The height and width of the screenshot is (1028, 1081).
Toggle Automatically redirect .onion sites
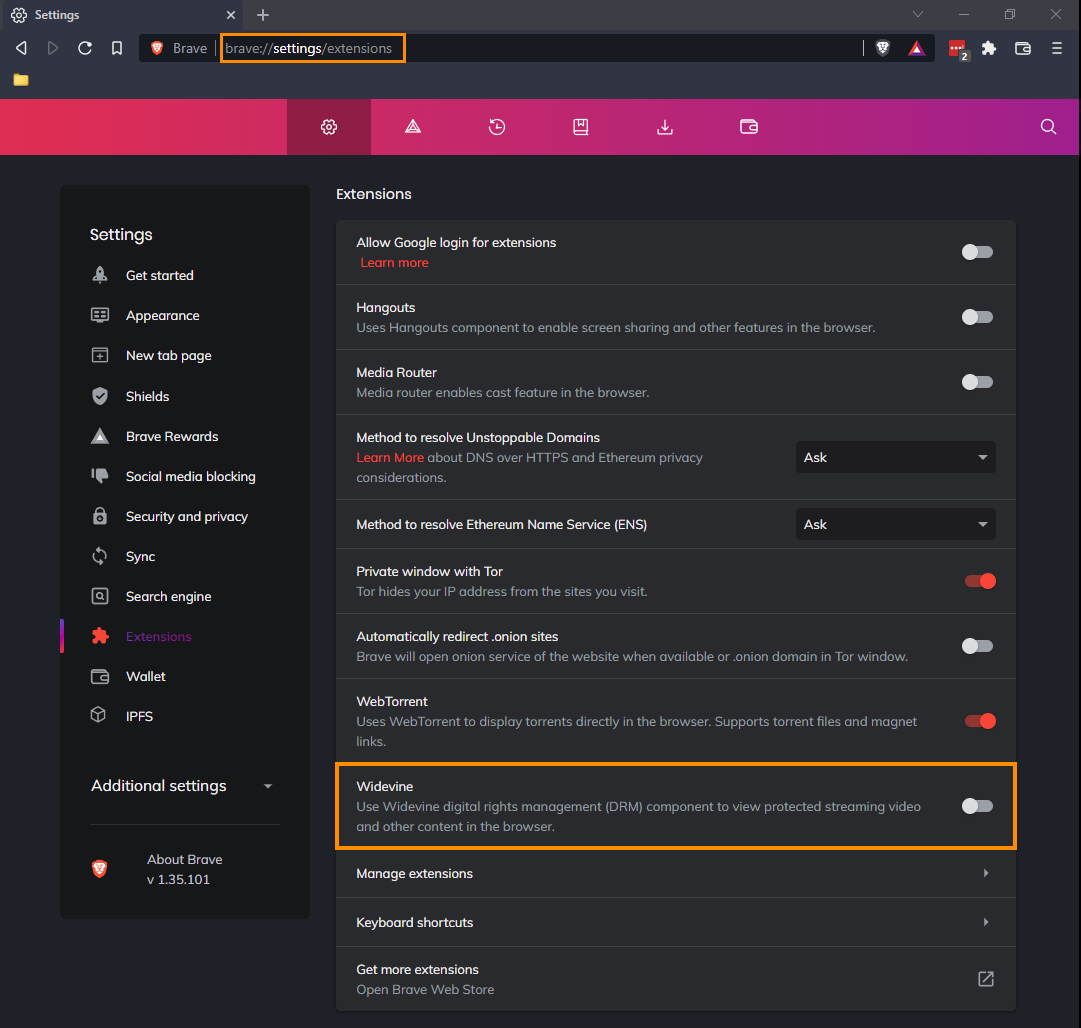[977, 646]
